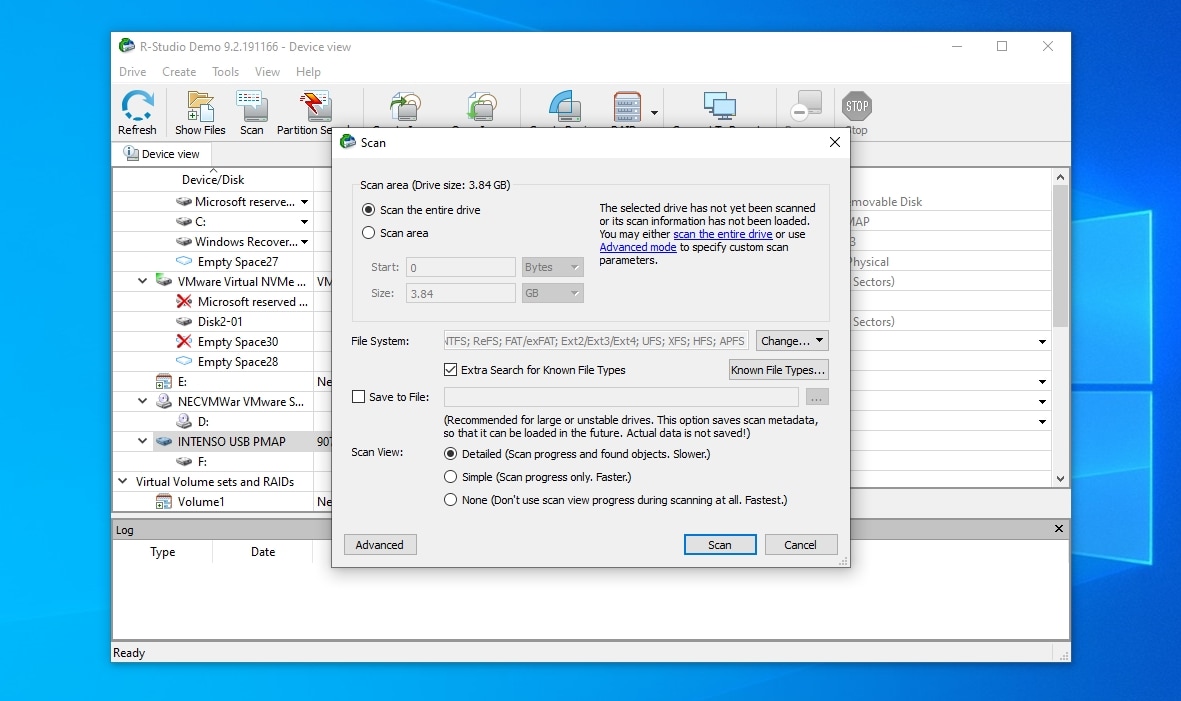Open the Create menu

(179, 72)
